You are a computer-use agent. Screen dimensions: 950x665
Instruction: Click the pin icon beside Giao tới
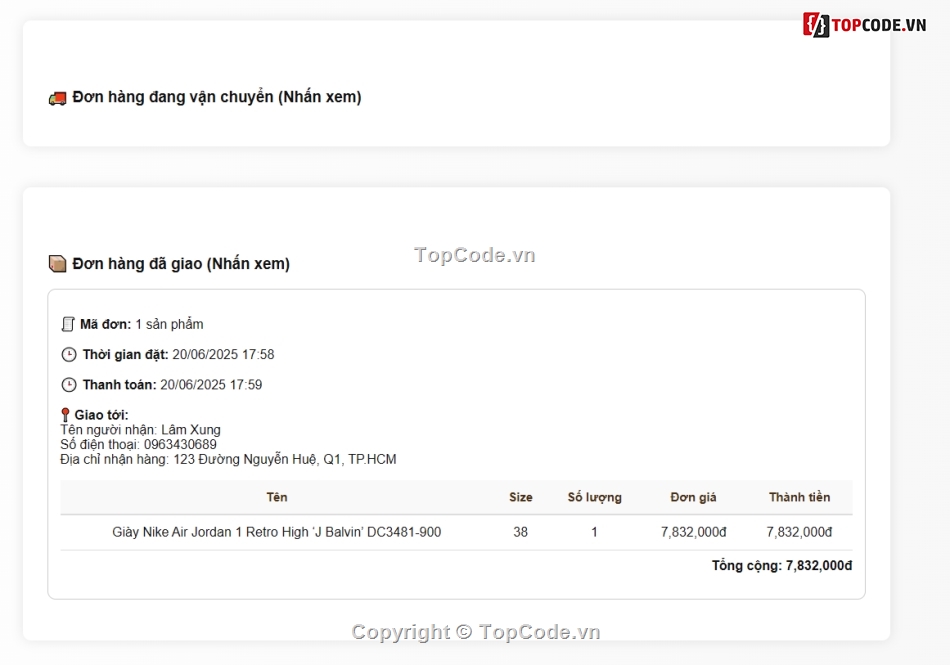click(65, 415)
